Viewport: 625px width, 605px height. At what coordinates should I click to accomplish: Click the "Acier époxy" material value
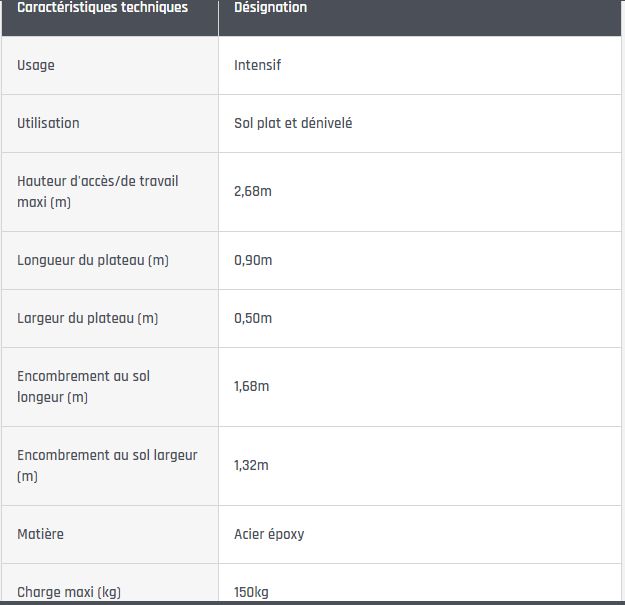pyautogui.click(x=269, y=534)
